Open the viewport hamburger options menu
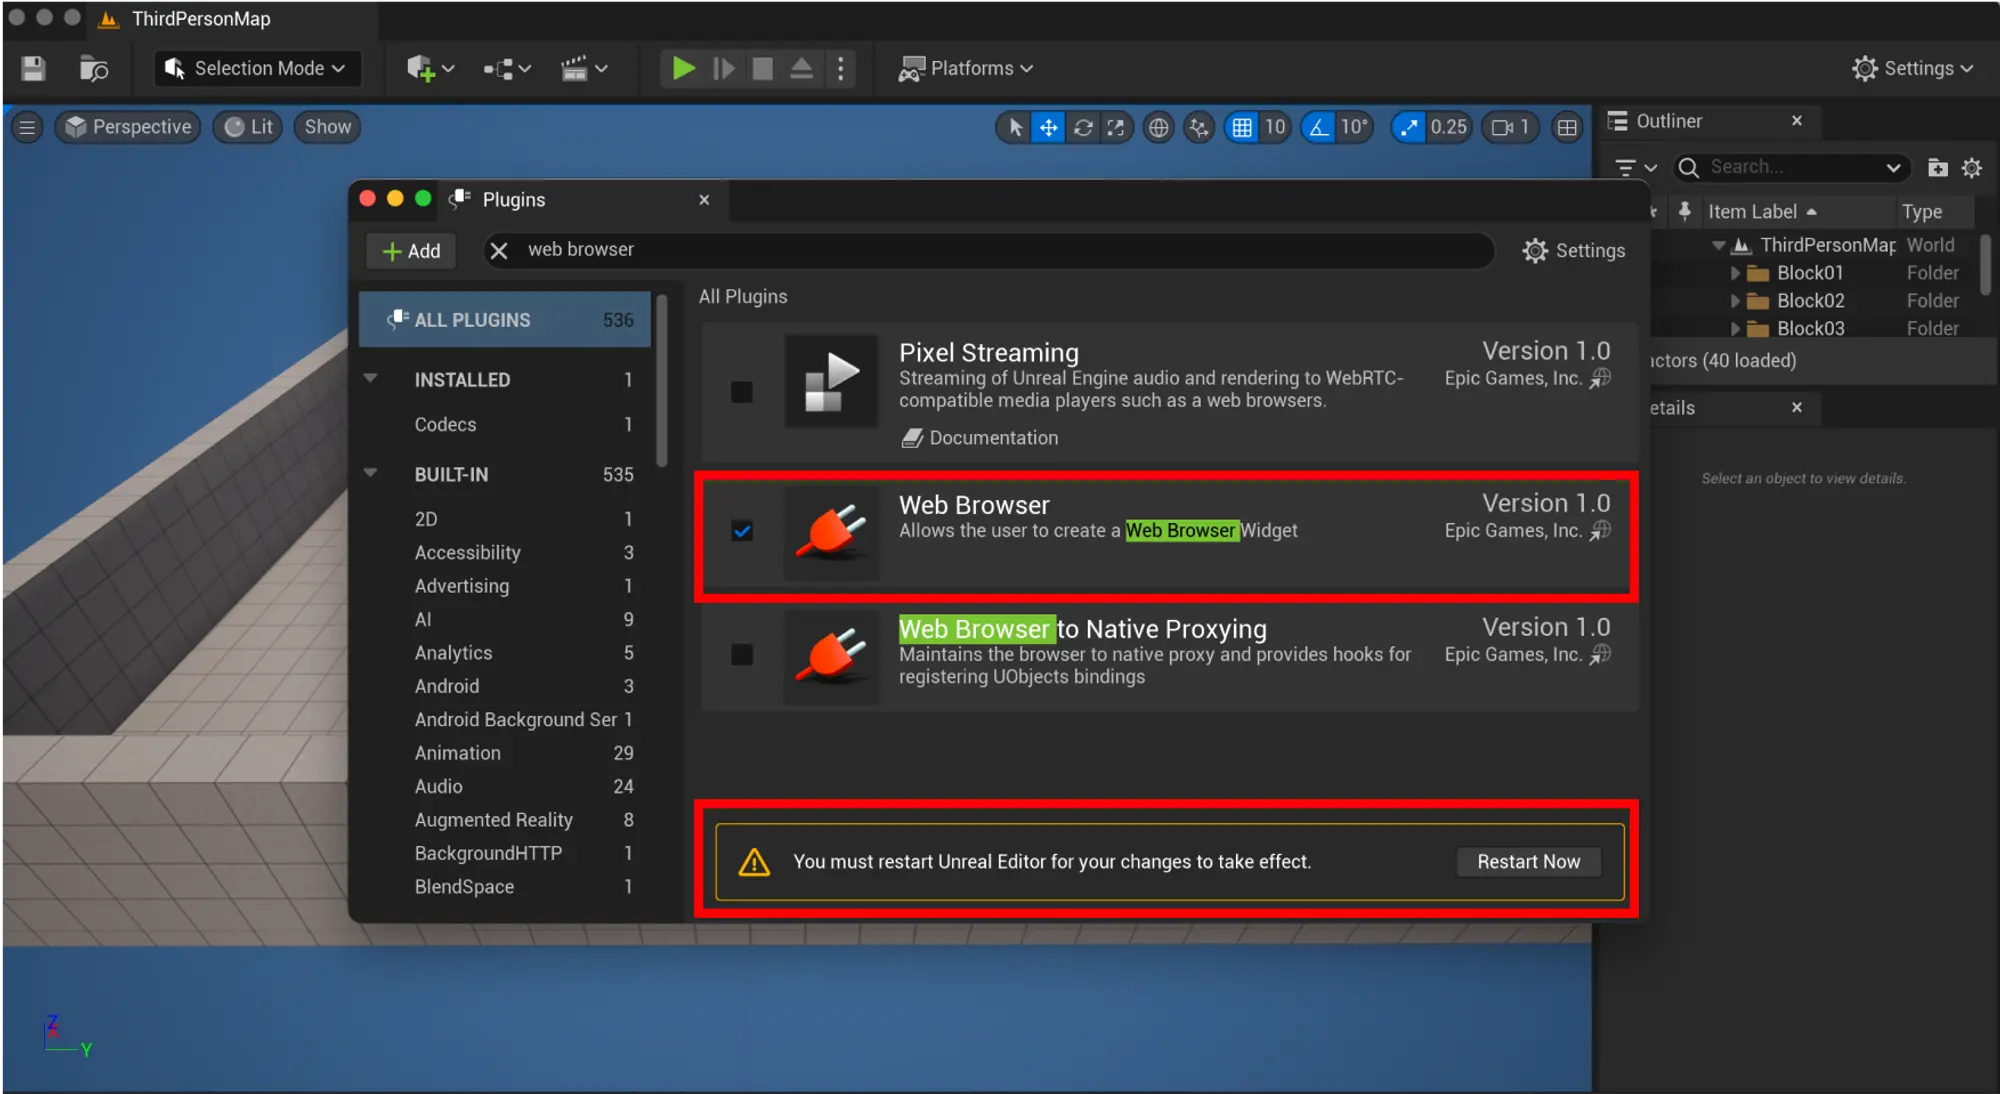The height and width of the screenshot is (1094, 2000). [x=27, y=127]
